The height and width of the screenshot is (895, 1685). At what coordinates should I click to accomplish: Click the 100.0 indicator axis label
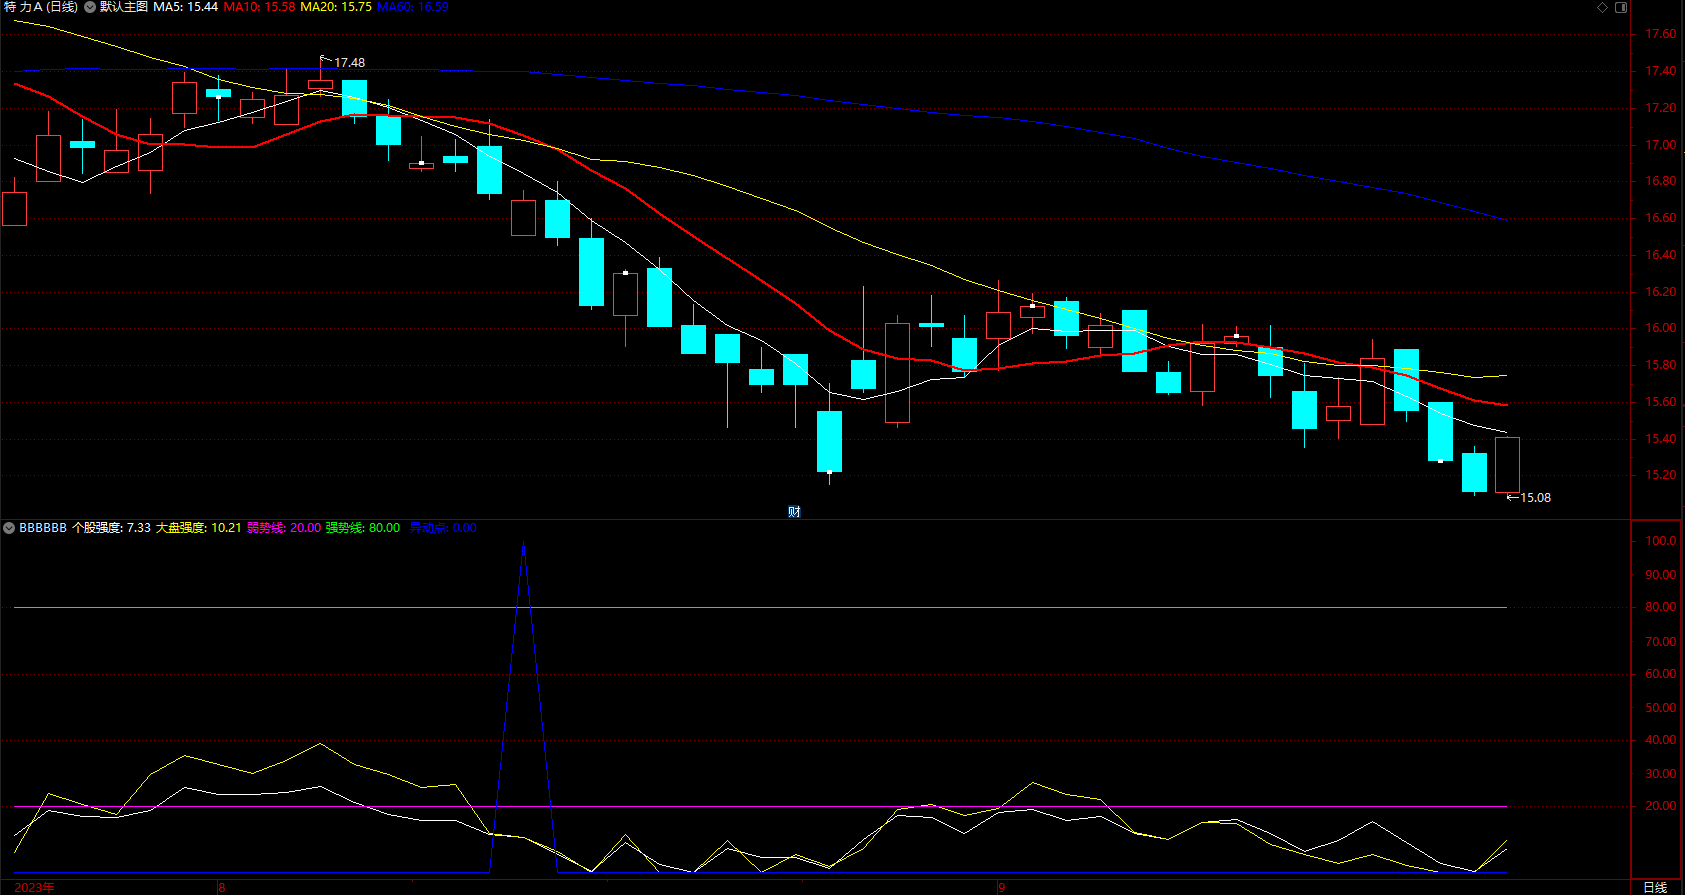[1661, 541]
